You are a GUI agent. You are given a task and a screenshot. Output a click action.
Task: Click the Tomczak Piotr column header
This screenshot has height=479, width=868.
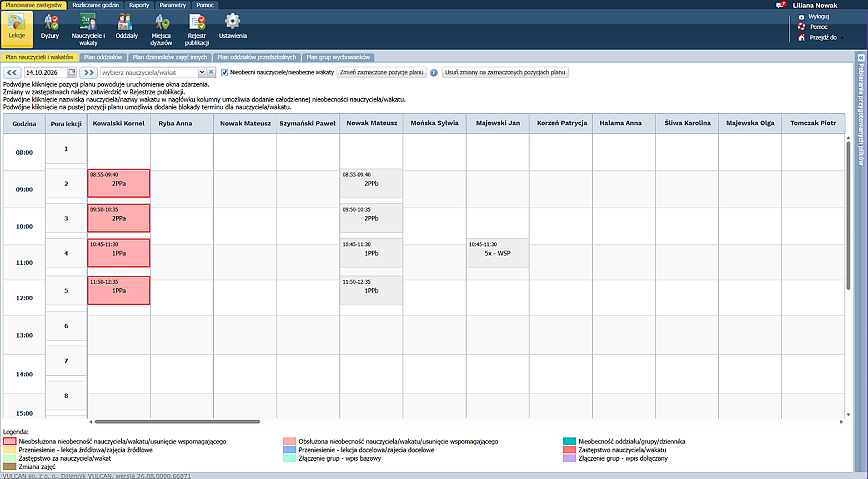(813, 123)
